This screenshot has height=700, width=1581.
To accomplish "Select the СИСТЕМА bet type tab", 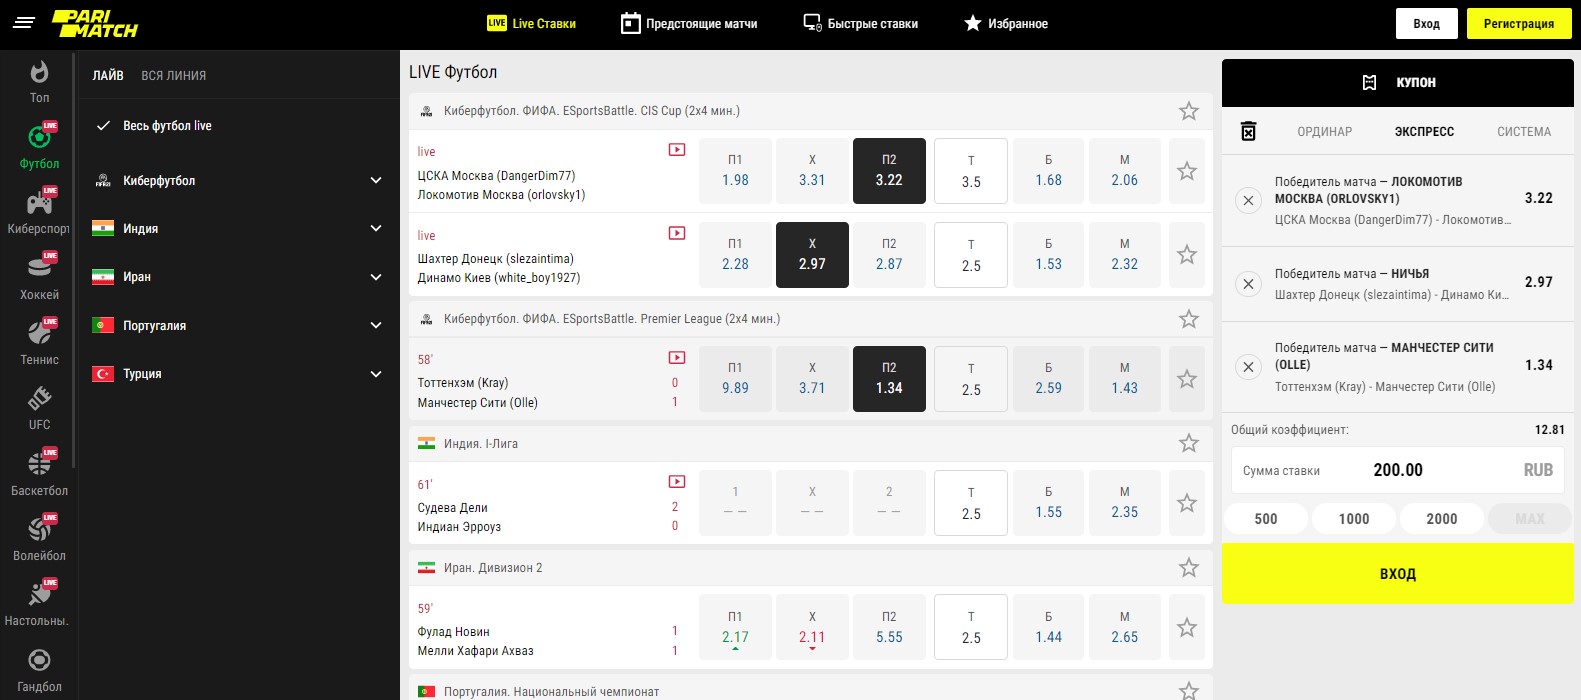I will tap(1524, 132).
